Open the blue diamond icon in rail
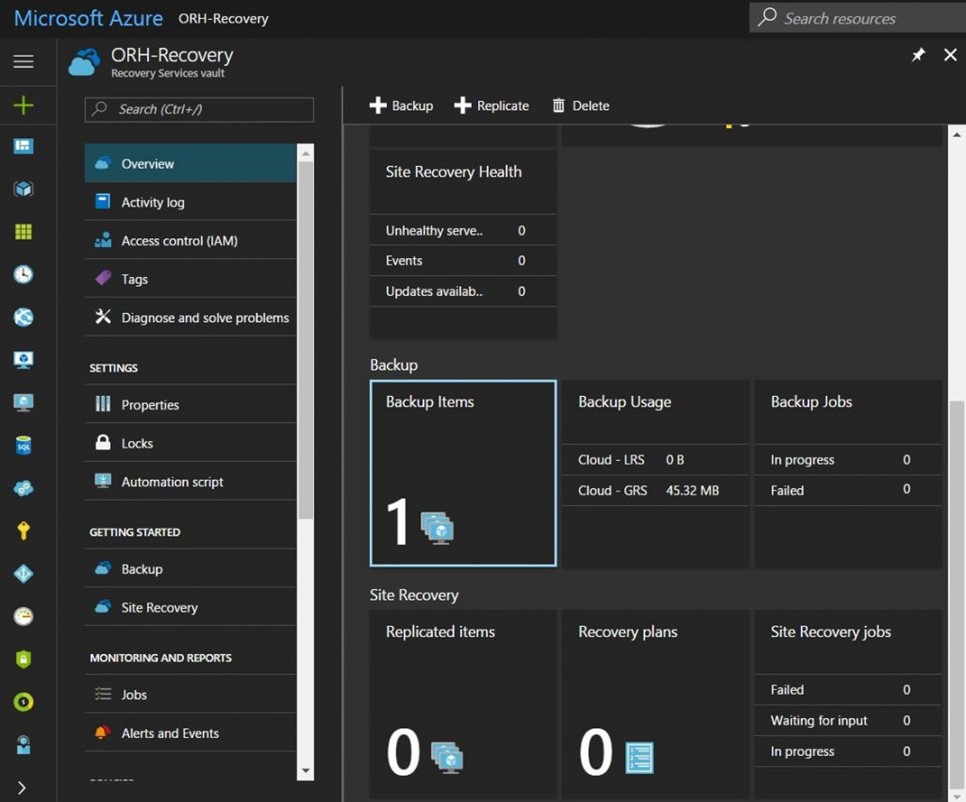Viewport: 966px width, 802px height. click(23, 573)
